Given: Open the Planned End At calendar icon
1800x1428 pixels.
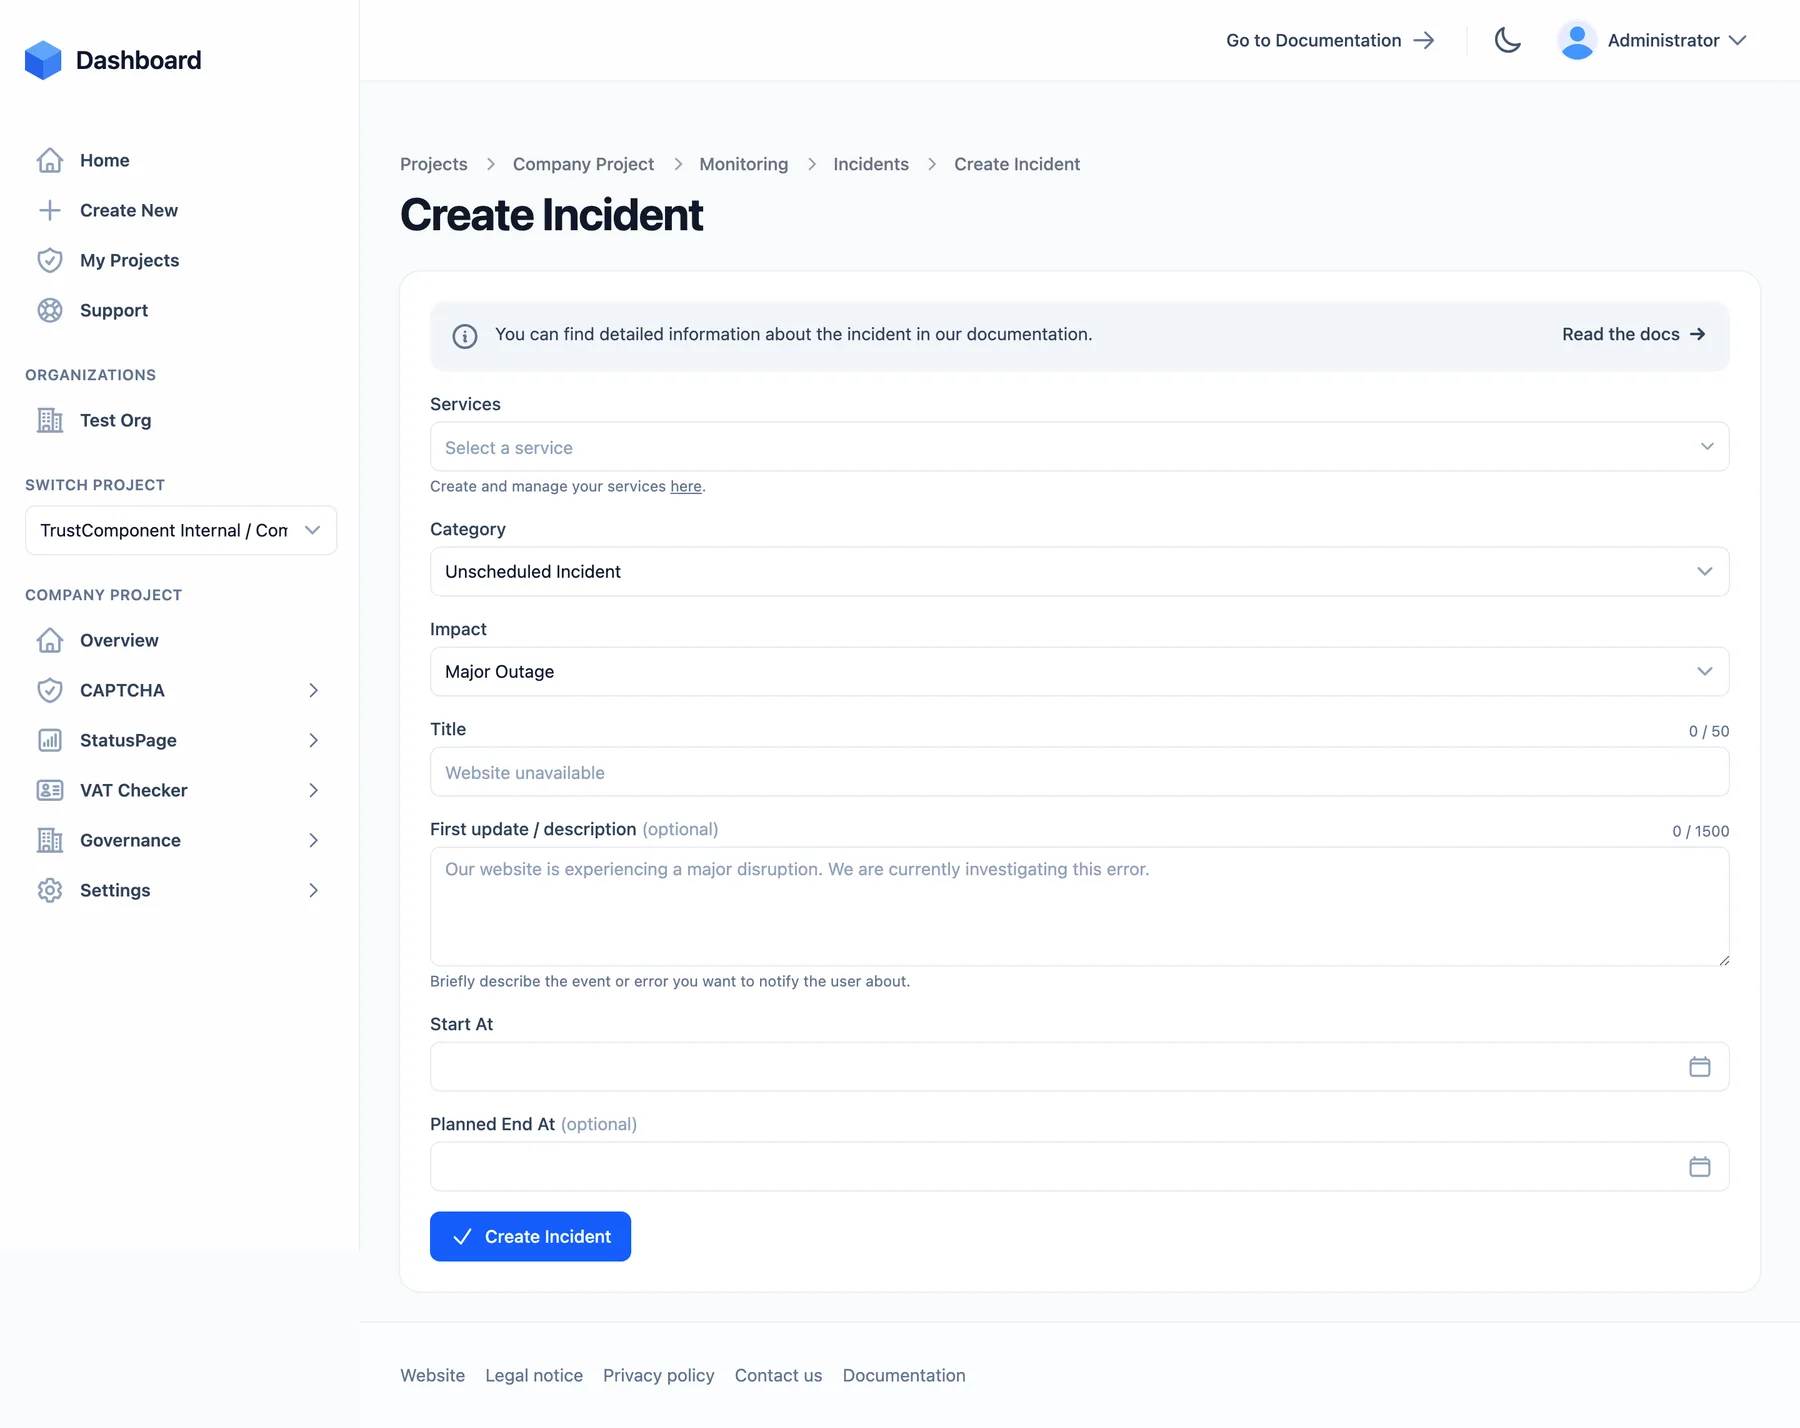Looking at the screenshot, I should 1700,1167.
